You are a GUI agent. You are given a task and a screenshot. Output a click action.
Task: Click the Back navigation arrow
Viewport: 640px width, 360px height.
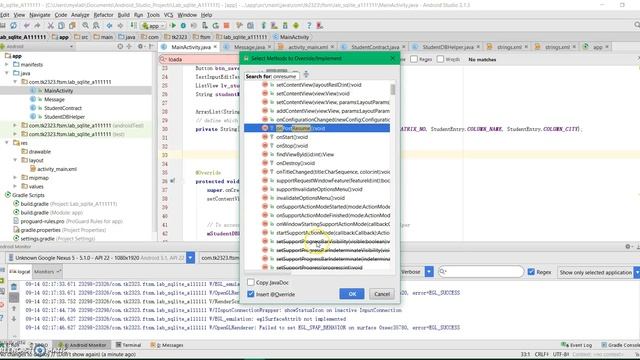(x=109, y=26)
